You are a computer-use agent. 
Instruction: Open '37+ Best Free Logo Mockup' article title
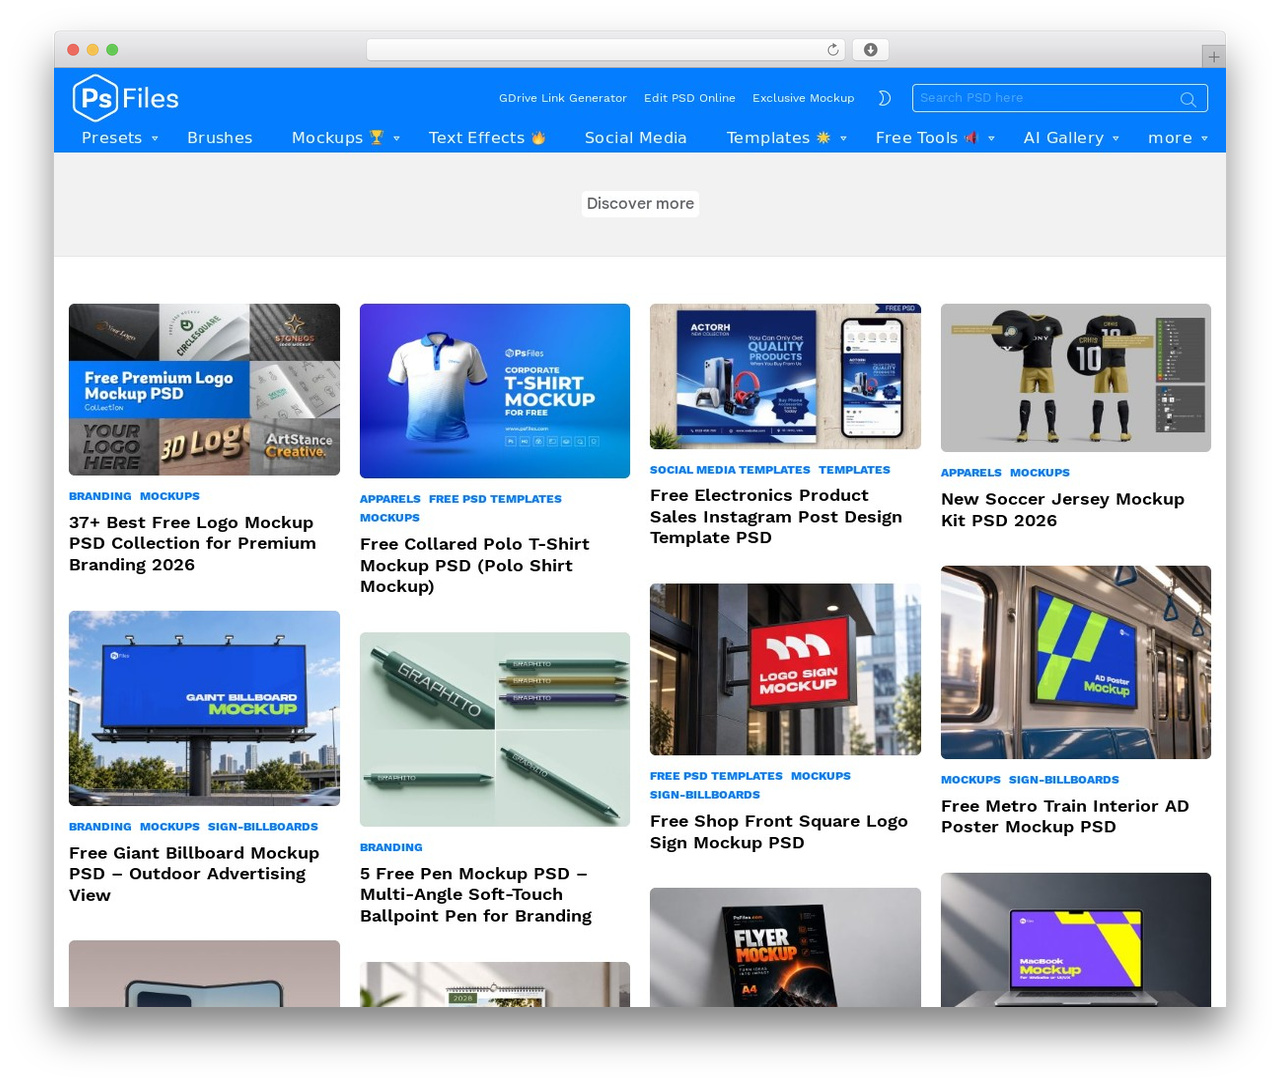pyautogui.click(x=192, y=544)
